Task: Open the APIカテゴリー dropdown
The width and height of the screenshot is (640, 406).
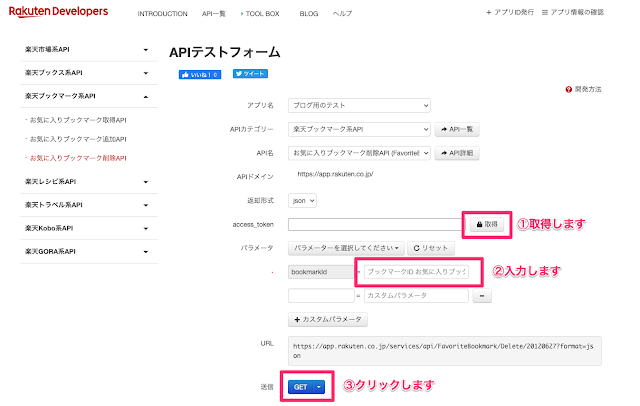Action: (x=359, y=129)
